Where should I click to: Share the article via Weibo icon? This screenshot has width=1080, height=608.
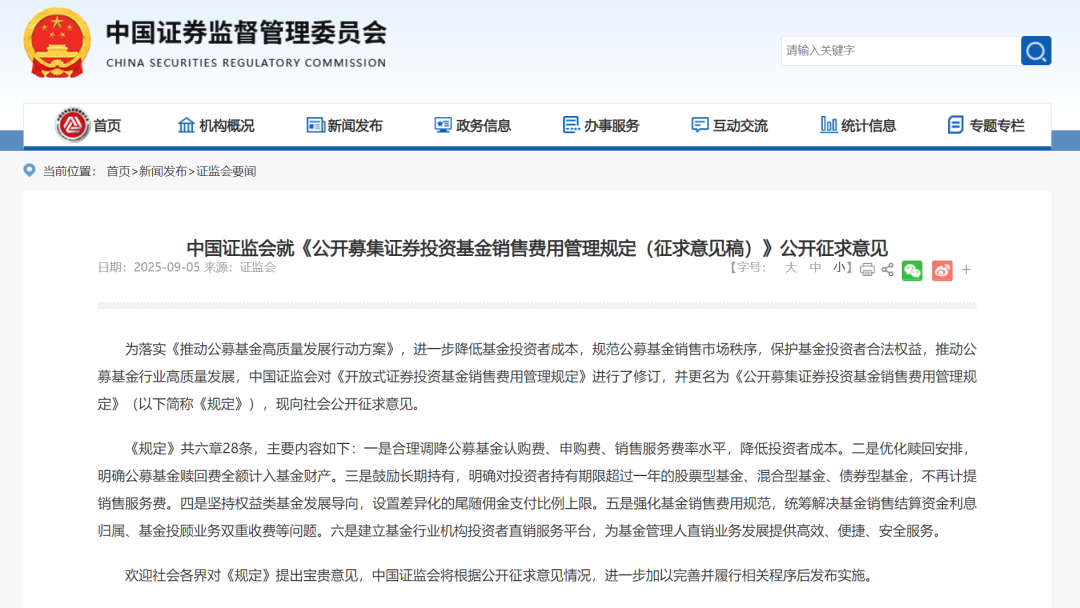942,271
